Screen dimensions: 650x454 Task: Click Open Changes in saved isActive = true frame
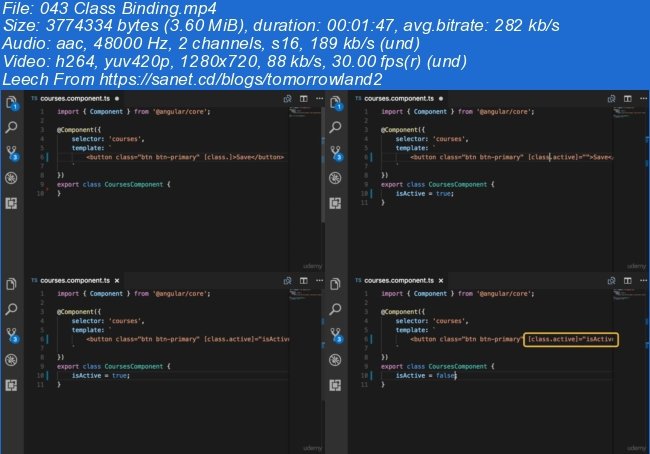[x=287, y=281]
